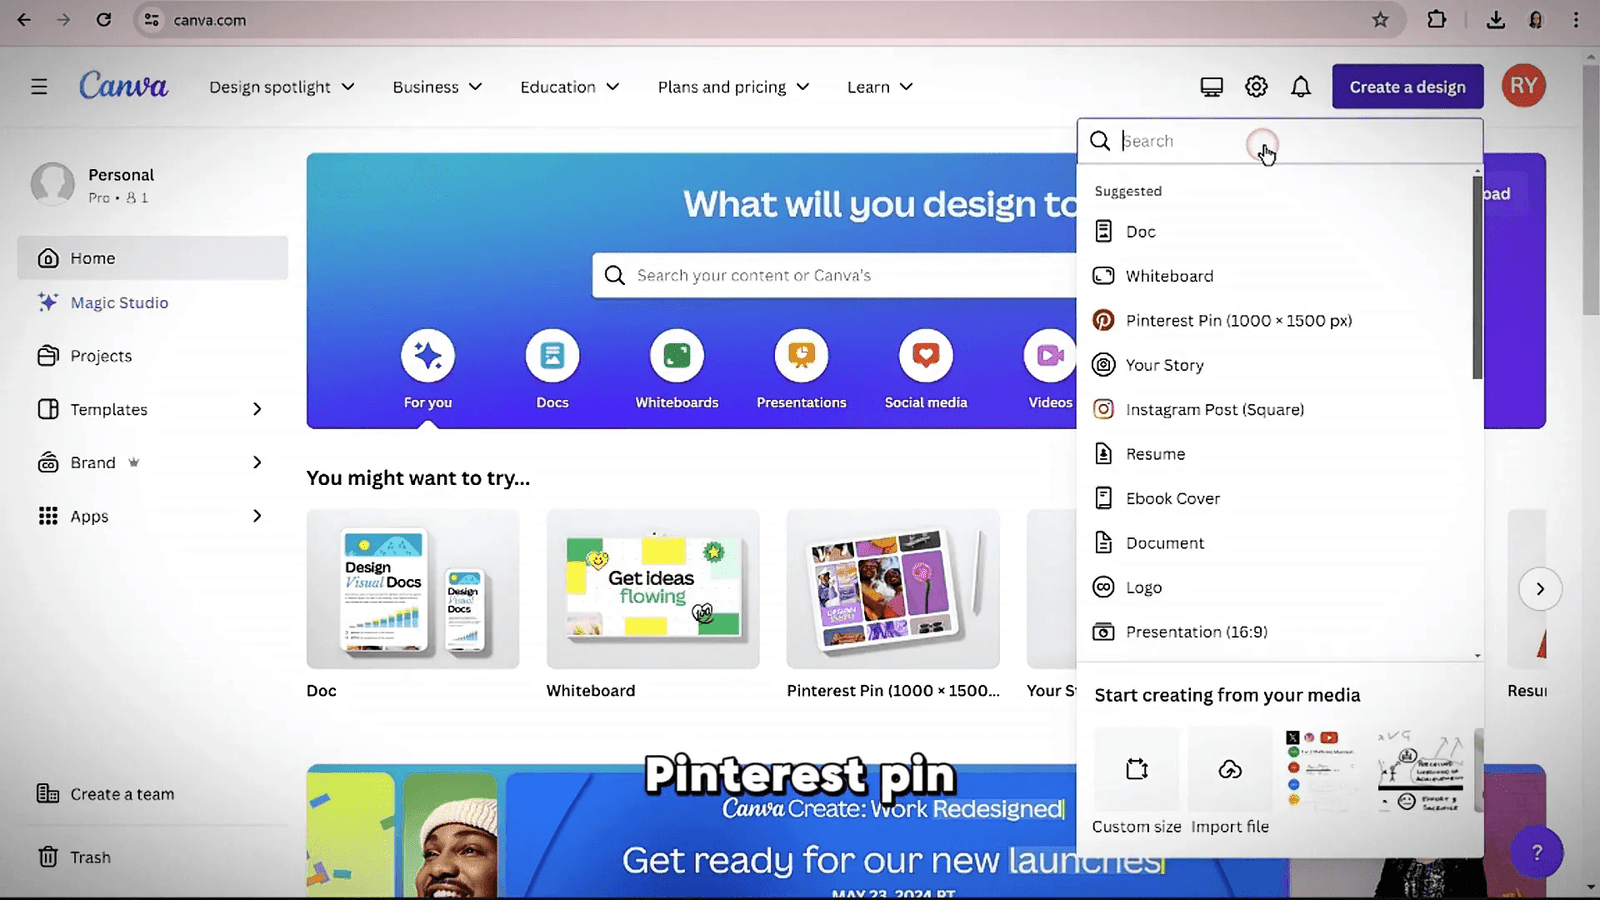Screen dimensions: 1600x900
Task: Click the page vertical scrollbar
Action: tap(1591, 190)
